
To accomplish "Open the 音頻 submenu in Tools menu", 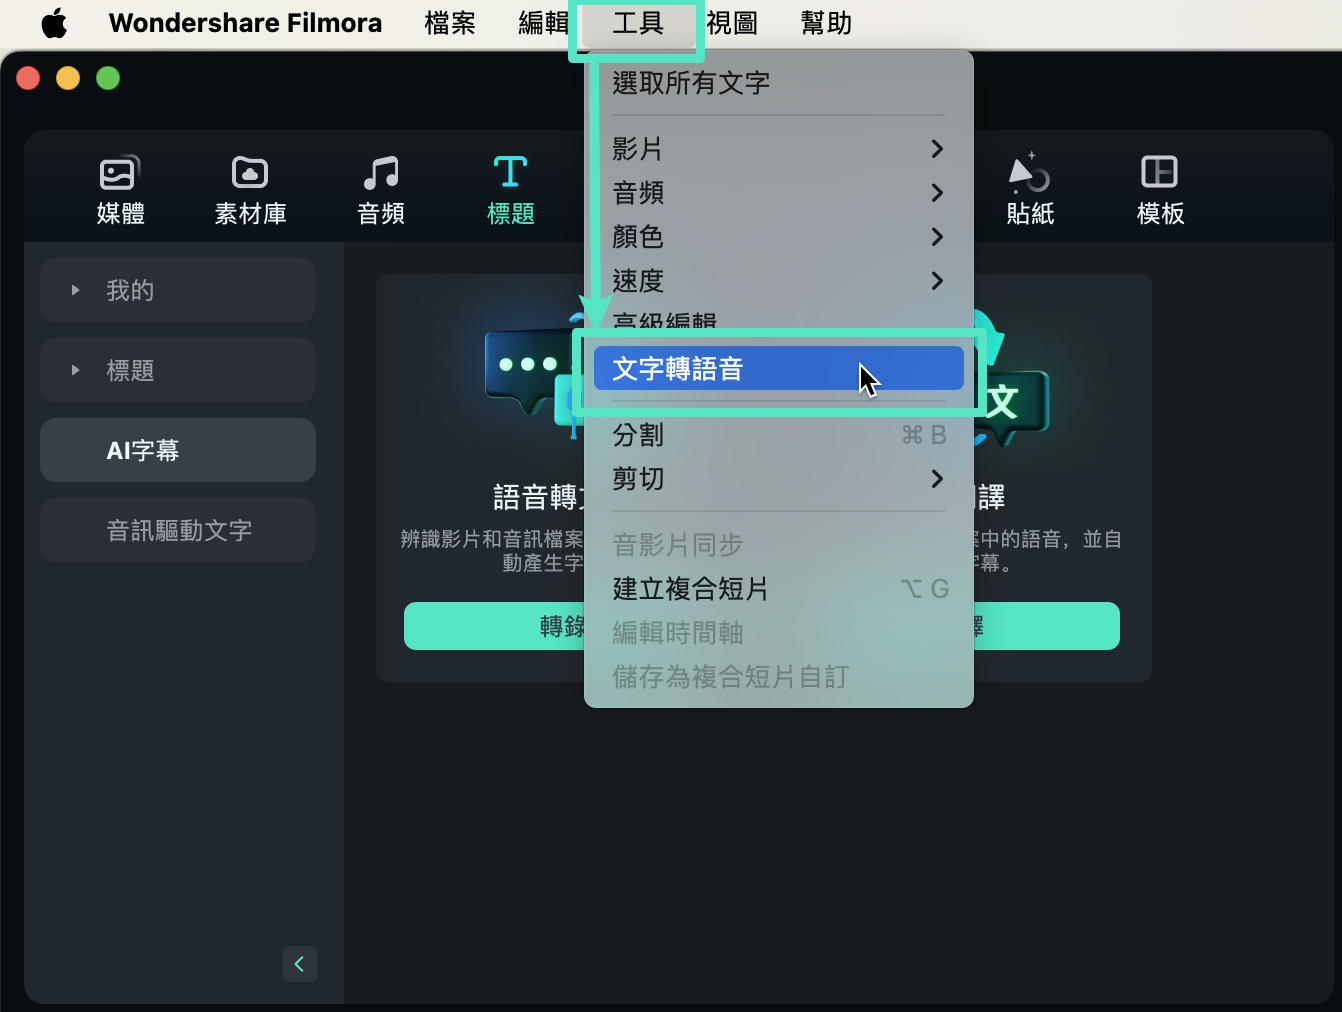I will coord(778,193).
